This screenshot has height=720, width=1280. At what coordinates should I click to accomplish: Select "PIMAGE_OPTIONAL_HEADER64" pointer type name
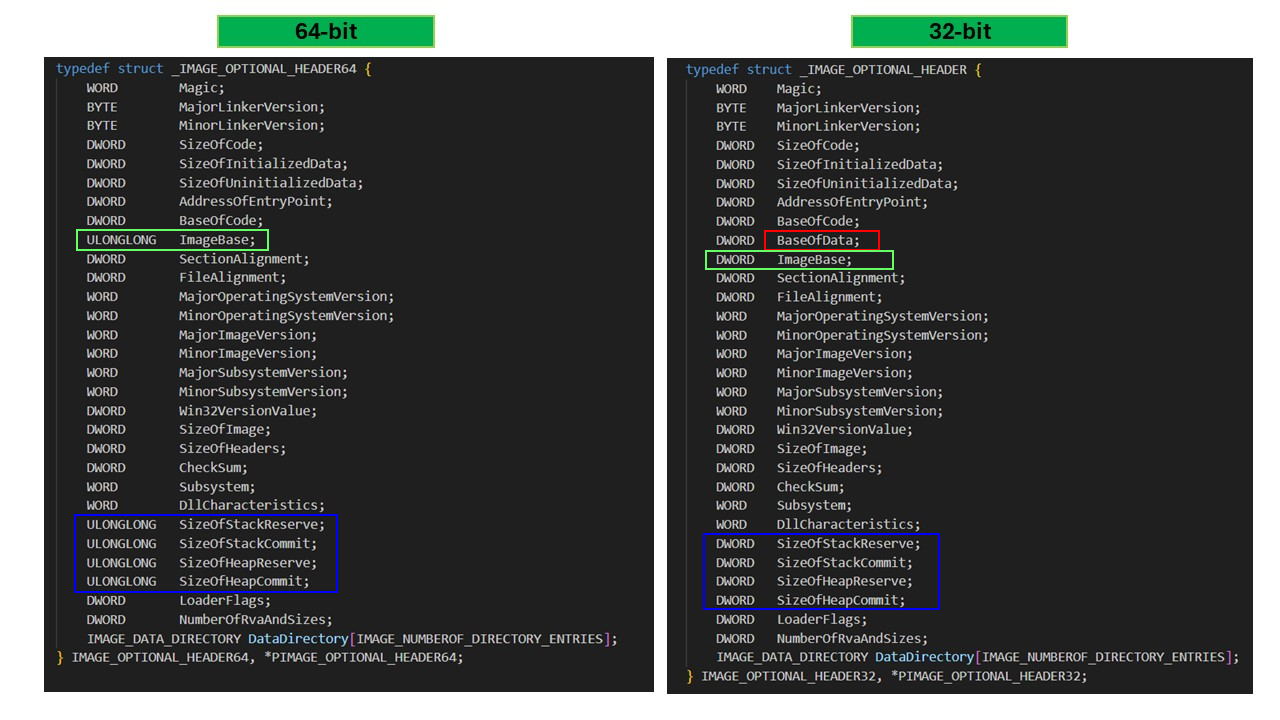pos(366,657)
